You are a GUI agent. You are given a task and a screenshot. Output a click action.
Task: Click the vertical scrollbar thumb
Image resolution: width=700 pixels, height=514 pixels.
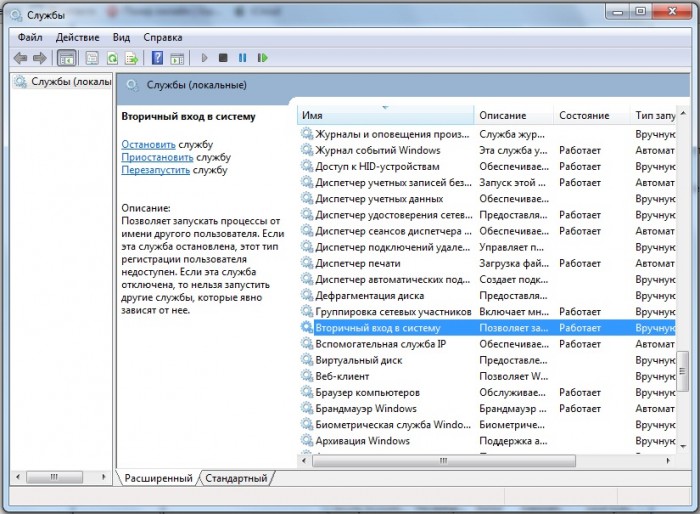click(x=683, y=371)
